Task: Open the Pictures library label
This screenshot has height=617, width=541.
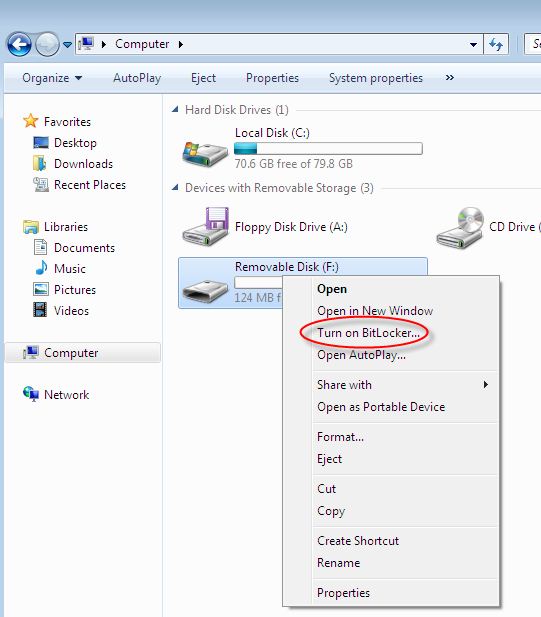Action: pyautogui.click(x=75, y=290)
